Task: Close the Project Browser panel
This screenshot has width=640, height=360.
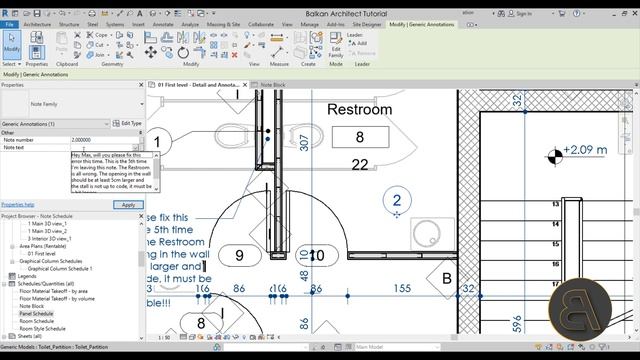Action: coord(141,216)
